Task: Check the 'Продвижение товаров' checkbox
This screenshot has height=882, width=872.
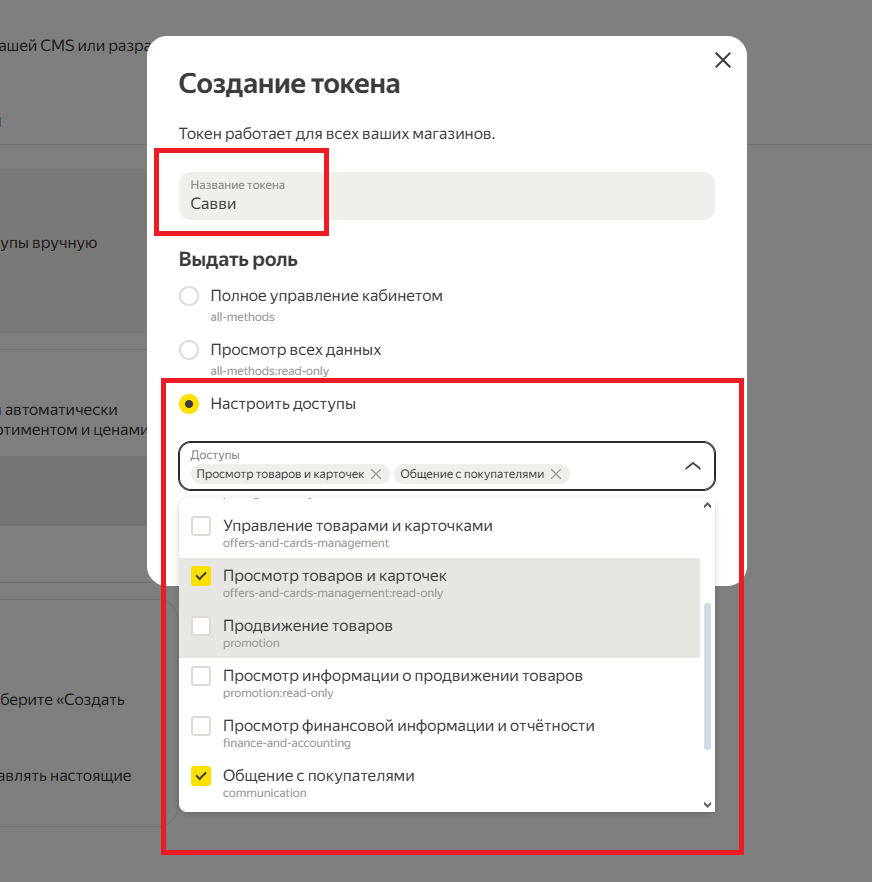Action: point(201,626)
